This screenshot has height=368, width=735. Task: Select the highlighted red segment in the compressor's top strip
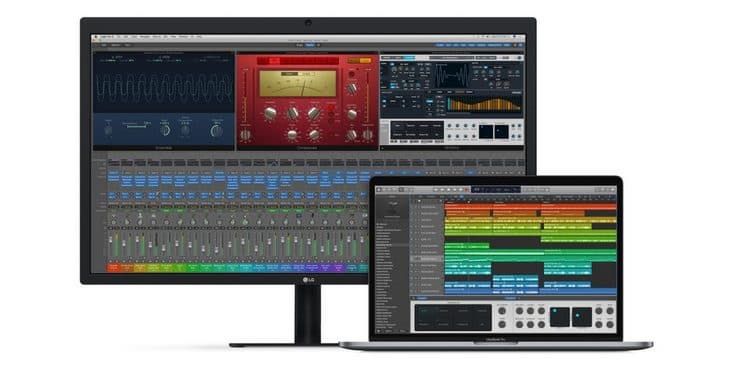[274, 61]
